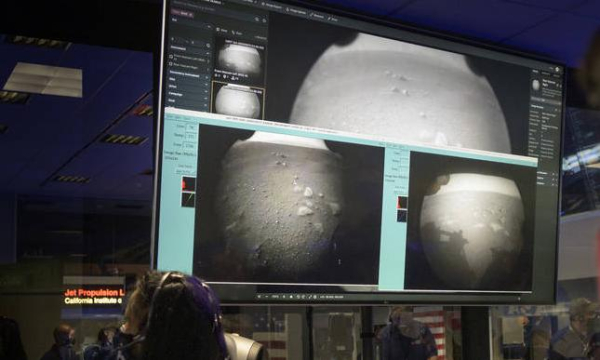Click the Sort button above thumbnails

click(237, 33)
